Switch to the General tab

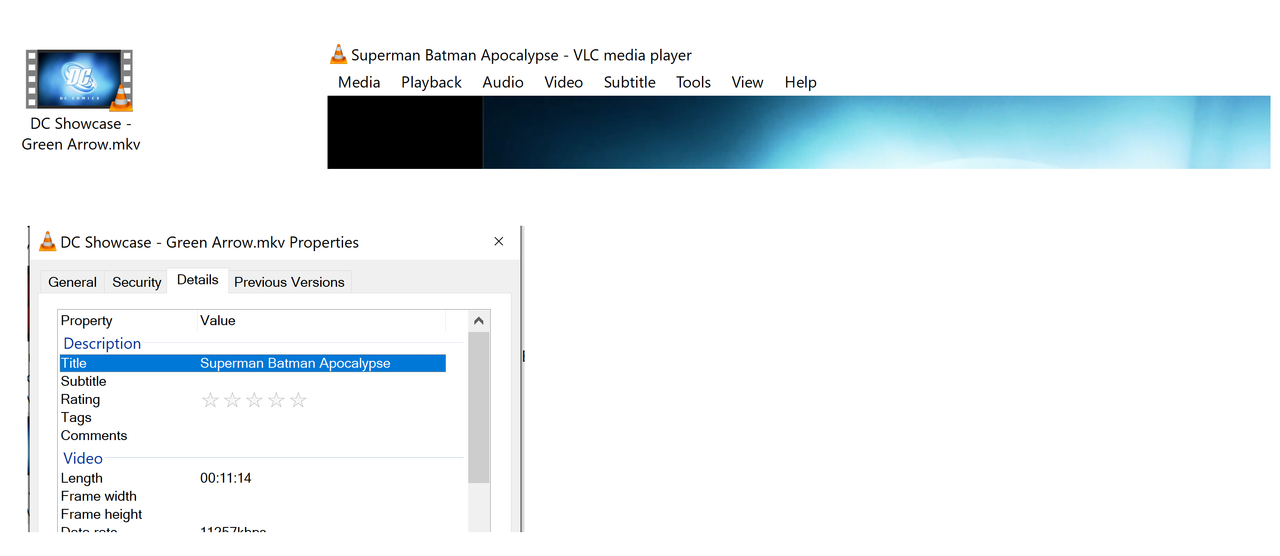(x=72, y=282)
